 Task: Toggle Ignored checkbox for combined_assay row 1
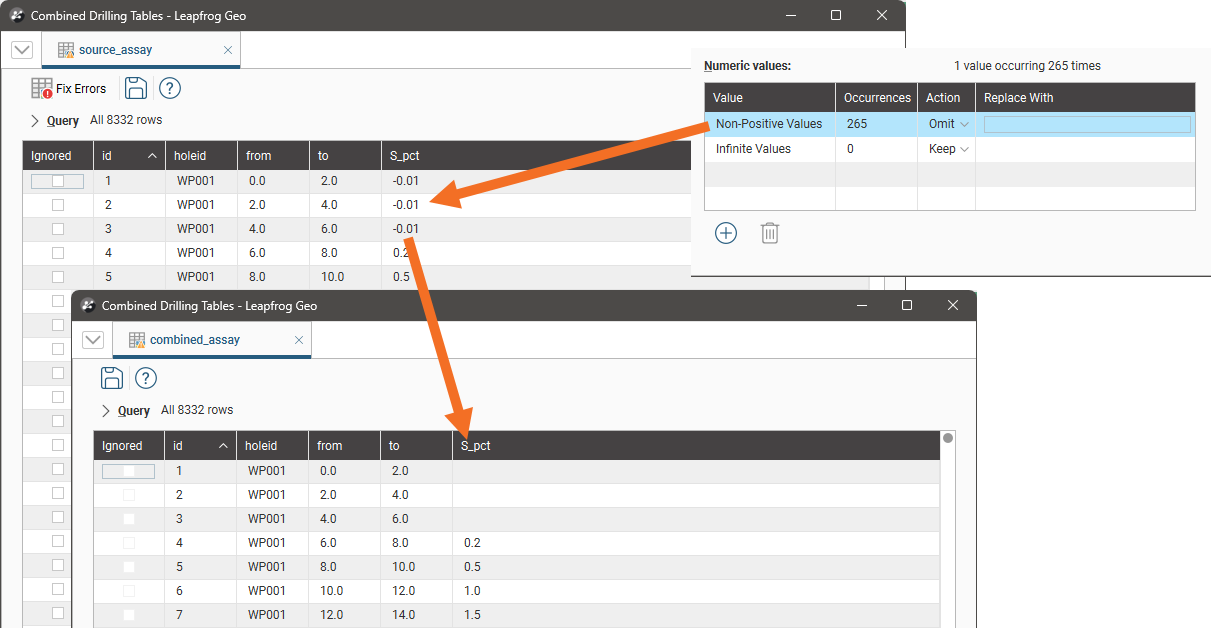129,471
